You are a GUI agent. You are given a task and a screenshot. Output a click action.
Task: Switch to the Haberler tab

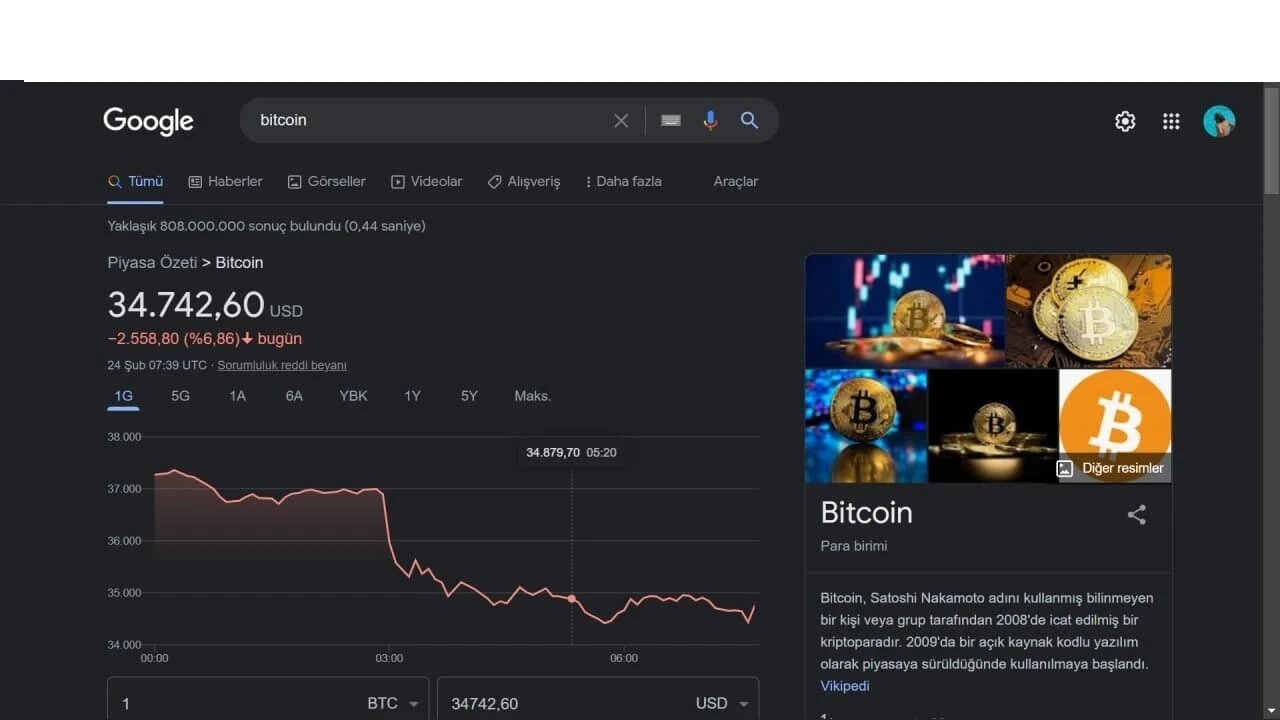(x=234, y=181)
